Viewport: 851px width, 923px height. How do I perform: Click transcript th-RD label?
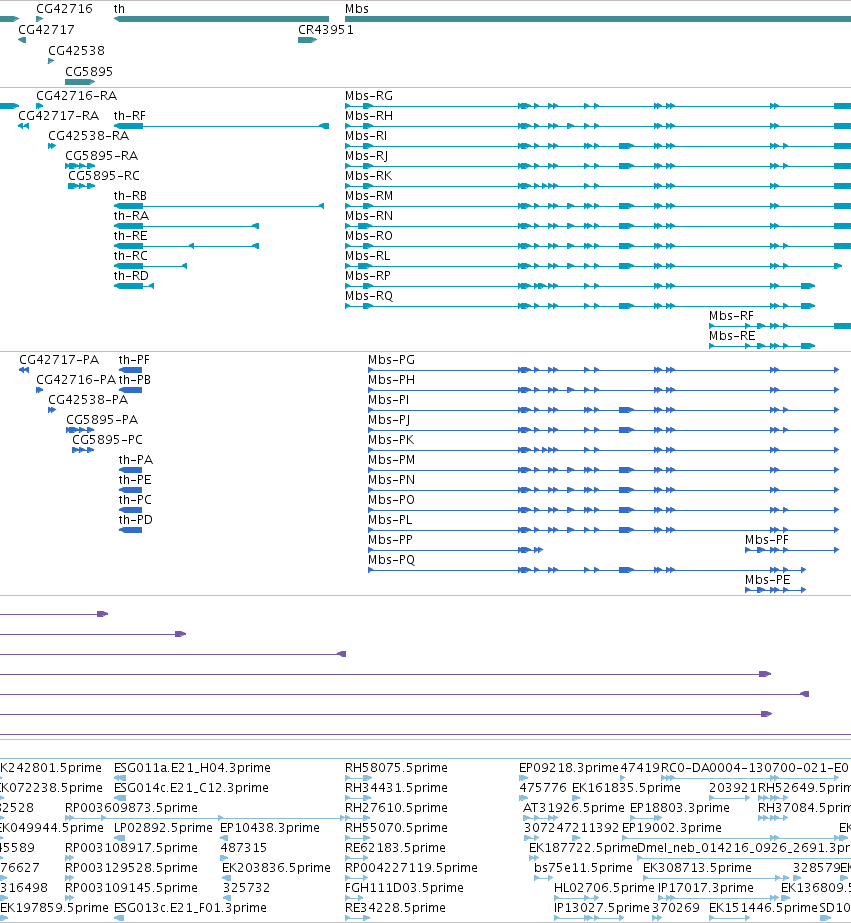[131, 276]
